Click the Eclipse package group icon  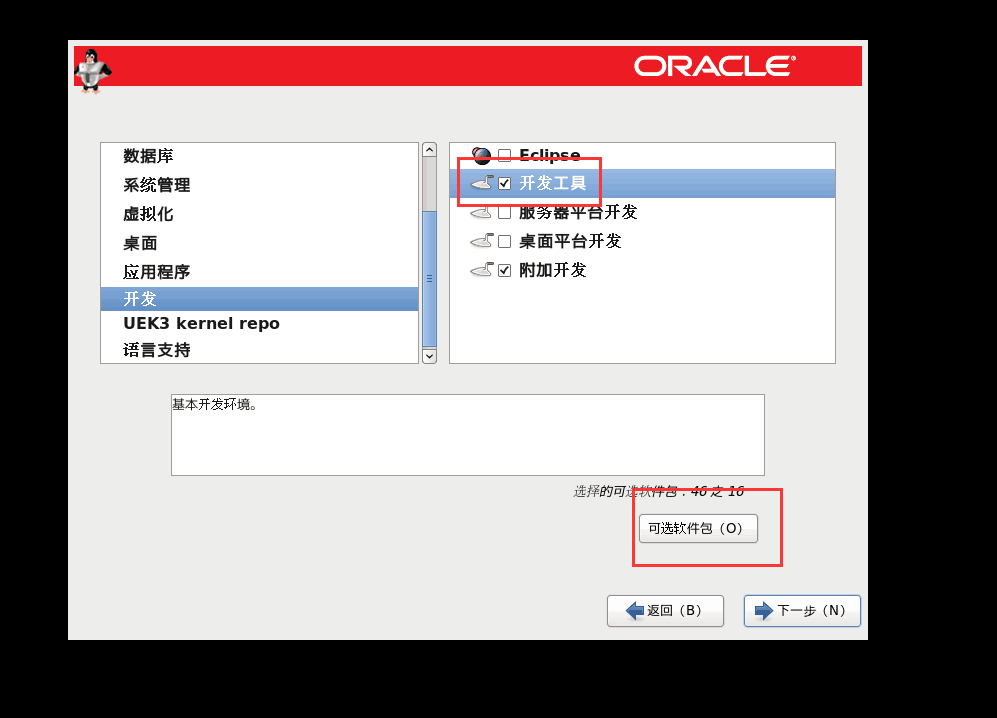482,156
